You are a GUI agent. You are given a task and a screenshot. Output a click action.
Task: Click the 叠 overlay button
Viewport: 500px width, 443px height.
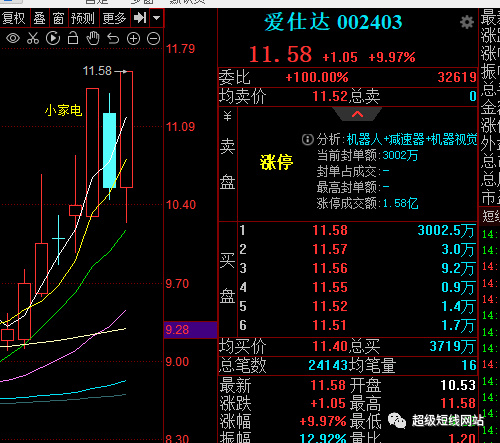pos(39,18)
